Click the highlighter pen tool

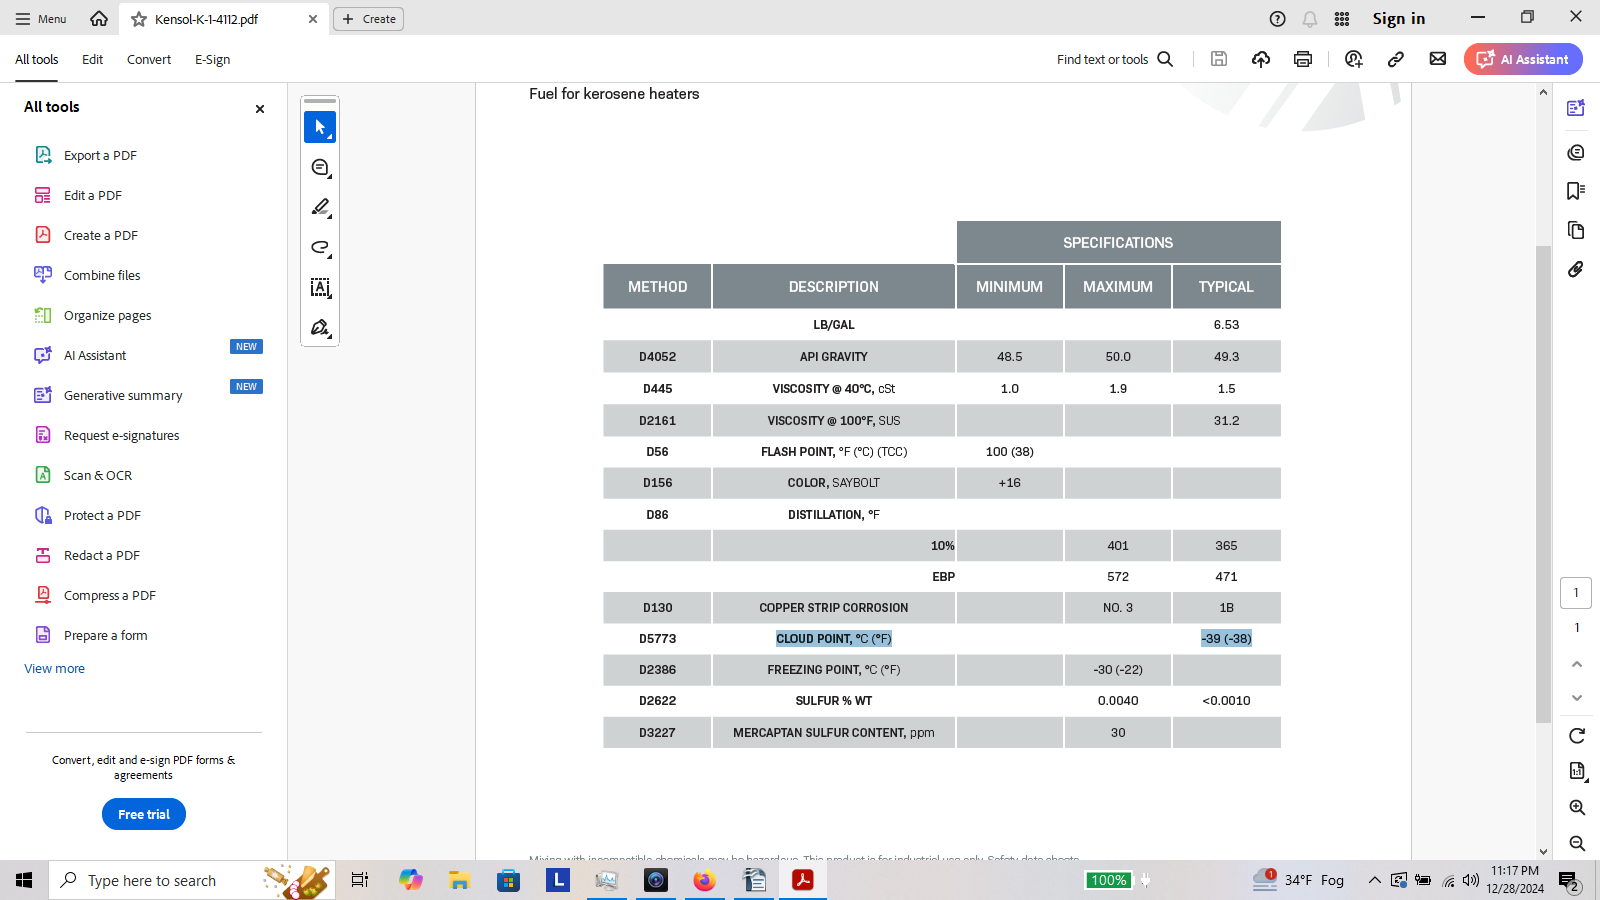(320, 208)
